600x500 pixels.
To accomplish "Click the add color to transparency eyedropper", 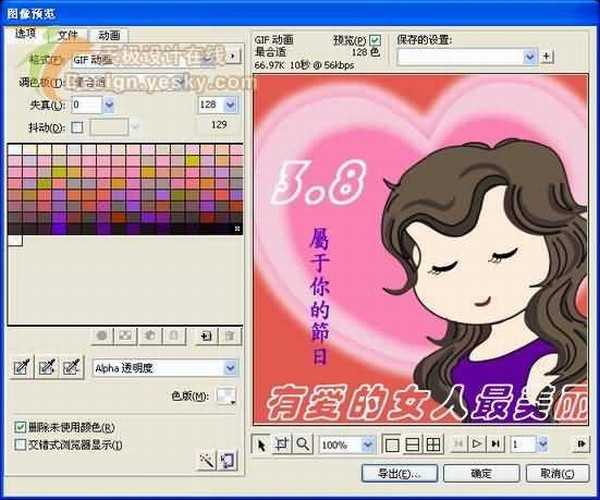I will click(46, 367).
